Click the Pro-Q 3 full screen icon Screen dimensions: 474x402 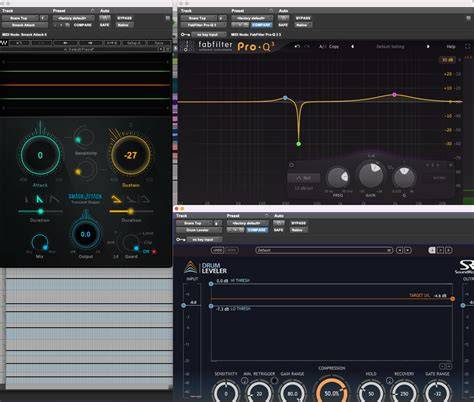point(468,46)
